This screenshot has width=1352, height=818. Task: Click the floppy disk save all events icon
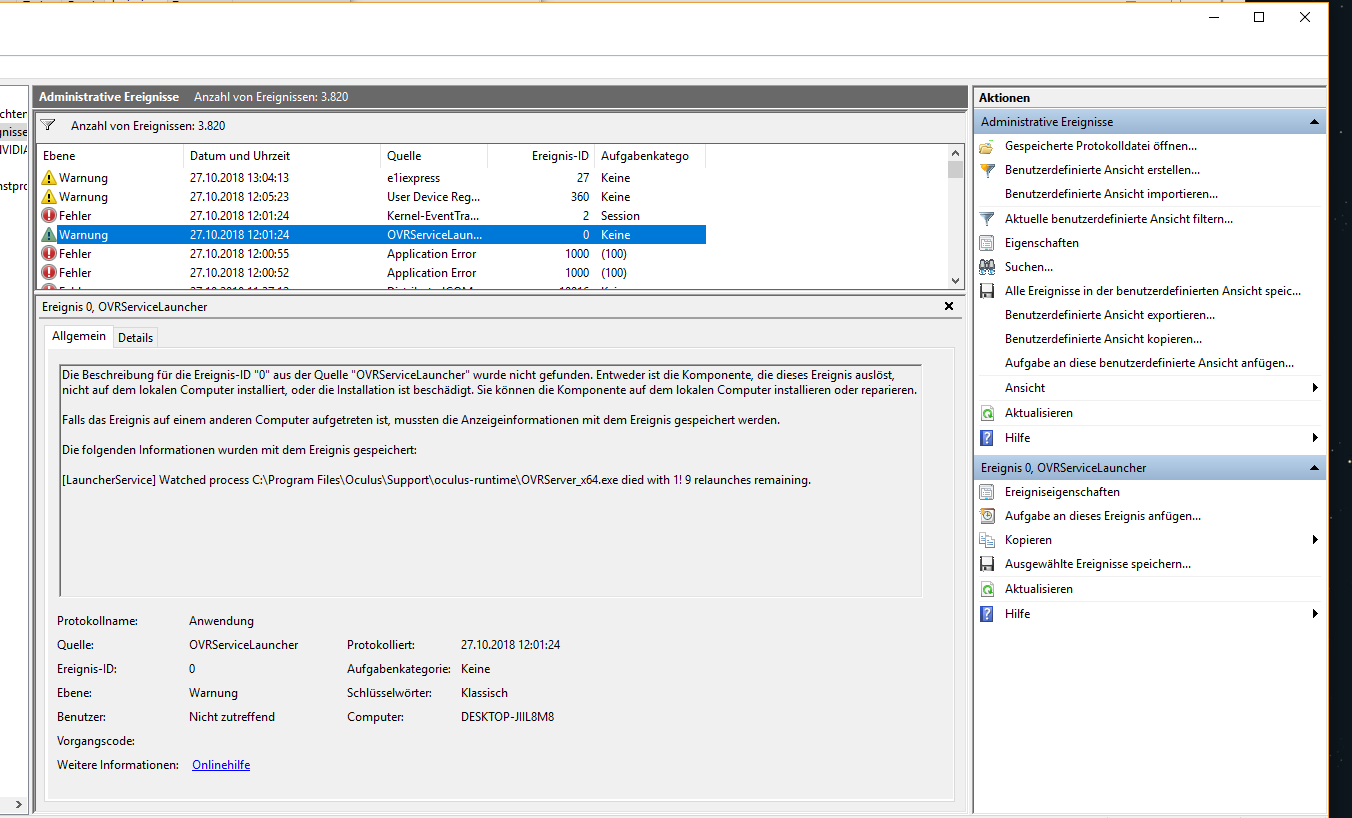pyautogui.click(x=987, y=291)
